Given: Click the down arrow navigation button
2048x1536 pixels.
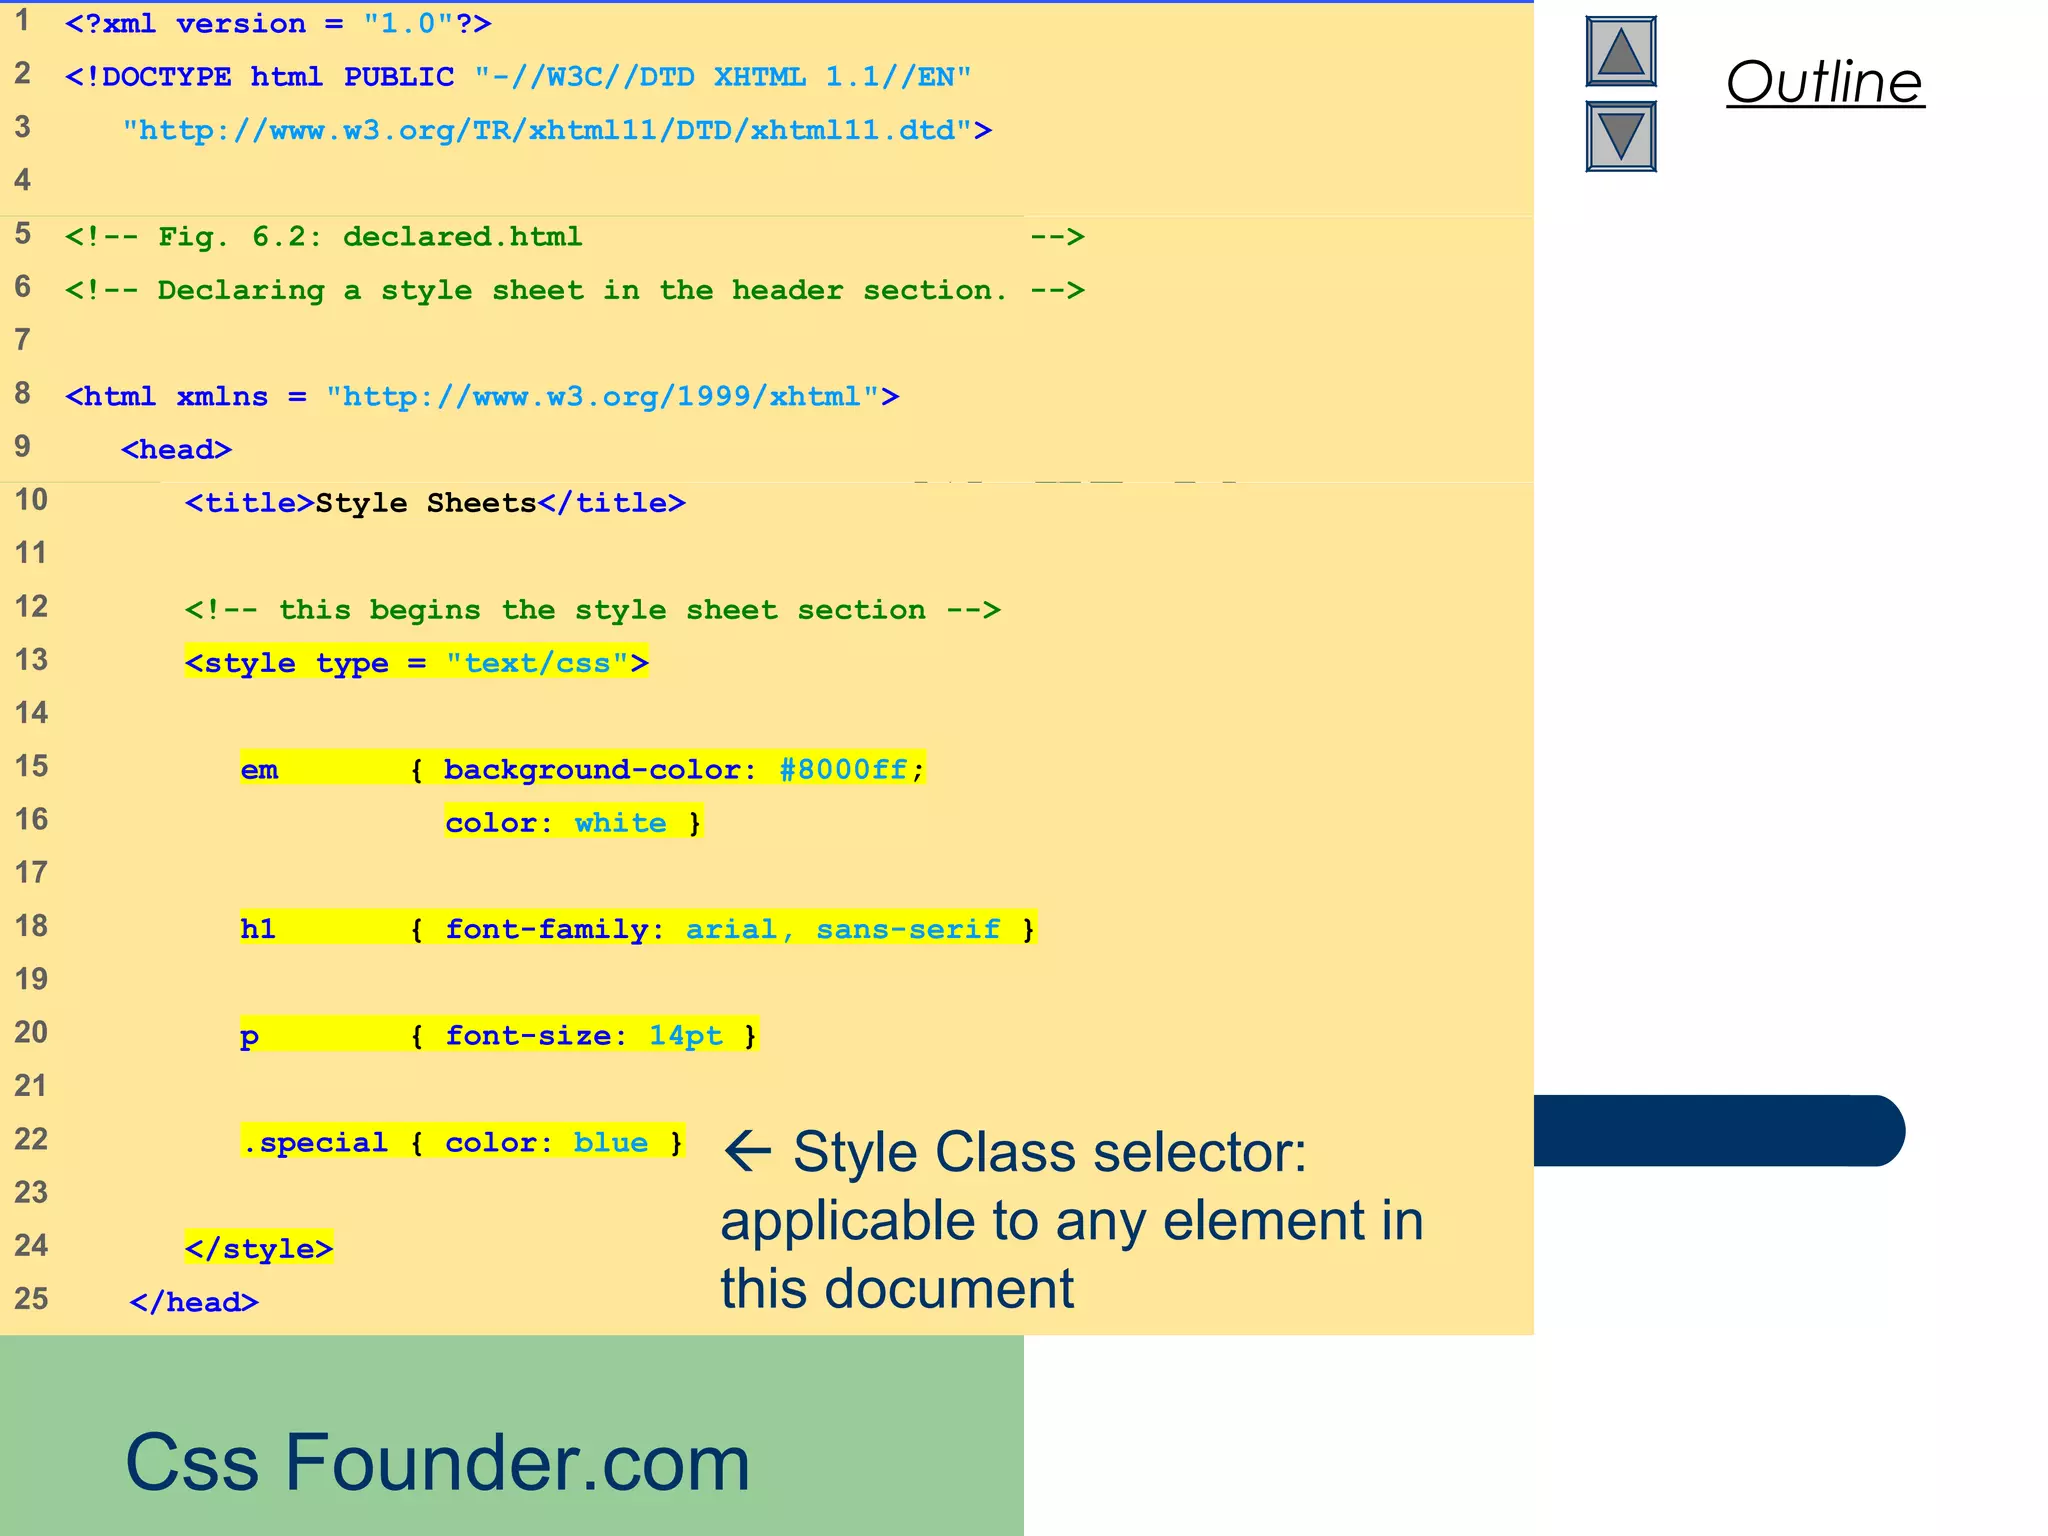Looking at the screenshot, I should [1620, 136].
